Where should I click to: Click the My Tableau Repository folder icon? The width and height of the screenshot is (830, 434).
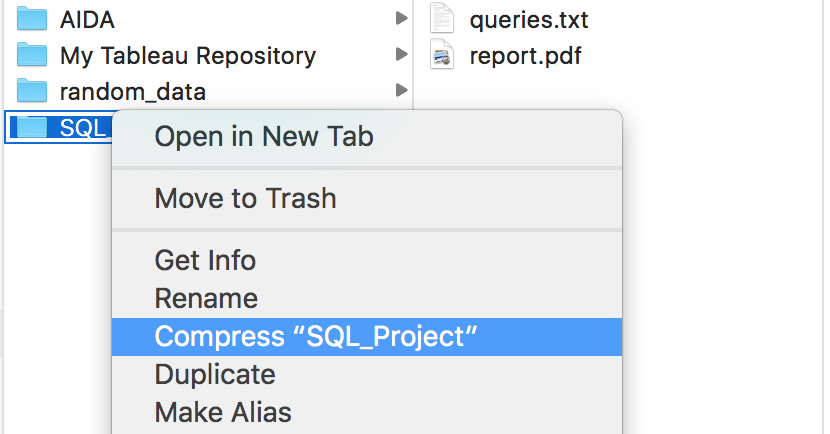click(33, 55)
